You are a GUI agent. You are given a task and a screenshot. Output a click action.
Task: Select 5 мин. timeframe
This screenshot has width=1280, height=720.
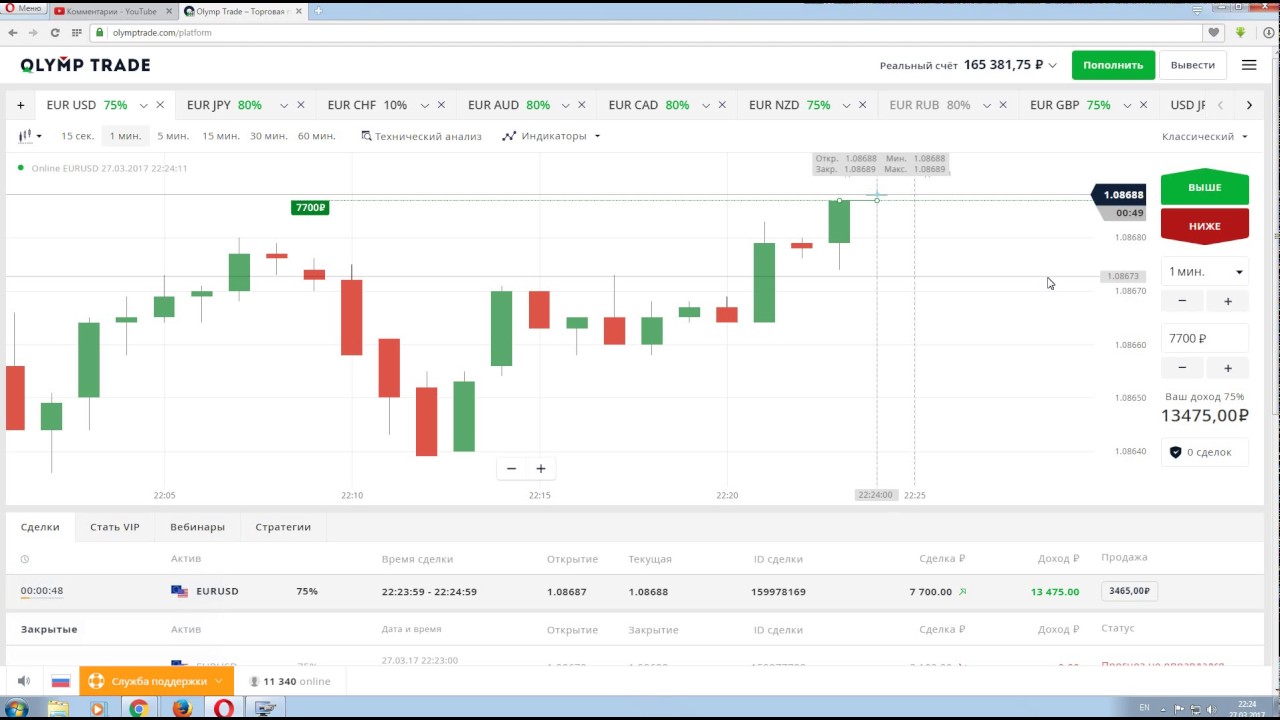point(173,136)
